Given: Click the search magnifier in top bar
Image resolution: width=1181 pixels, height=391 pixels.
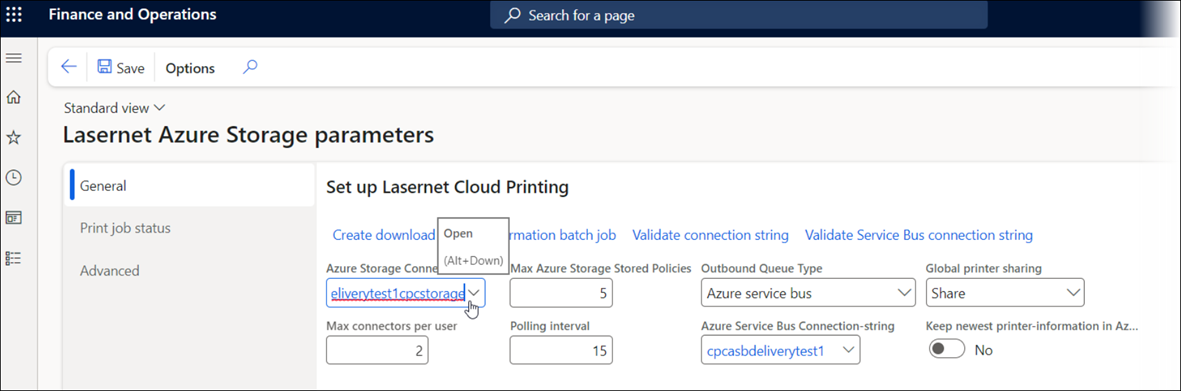Looking at the screenshot, I should (512, 15).
